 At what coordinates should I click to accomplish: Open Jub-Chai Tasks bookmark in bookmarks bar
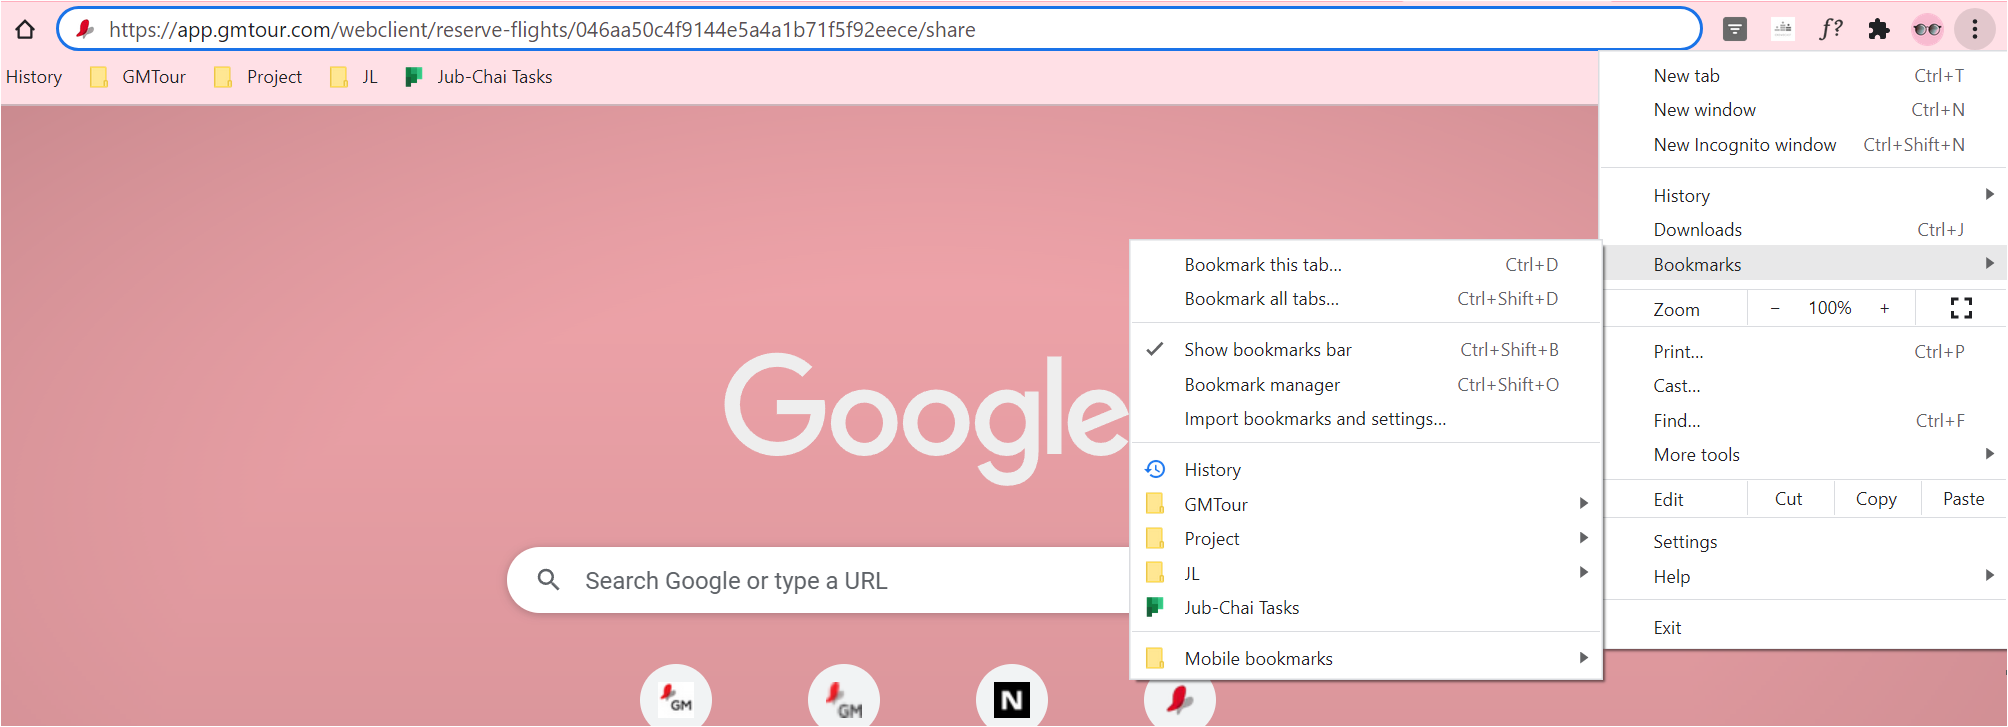(478, 77)
